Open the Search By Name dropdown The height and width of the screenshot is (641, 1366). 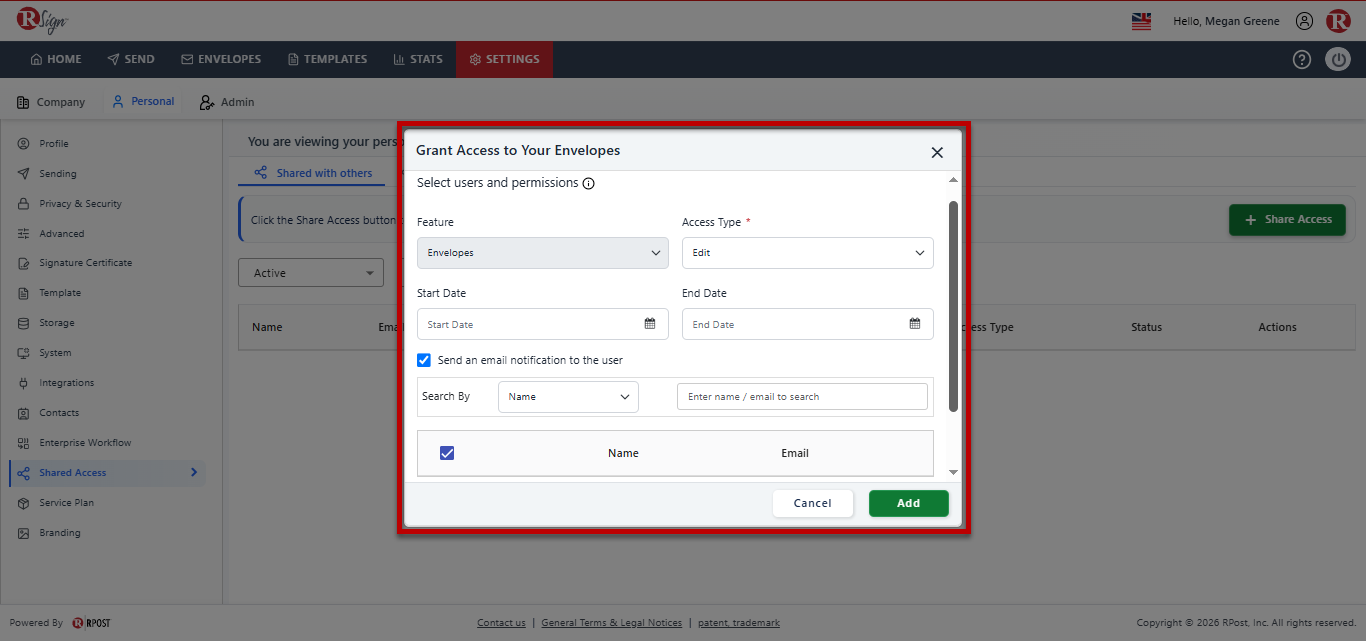568,397
